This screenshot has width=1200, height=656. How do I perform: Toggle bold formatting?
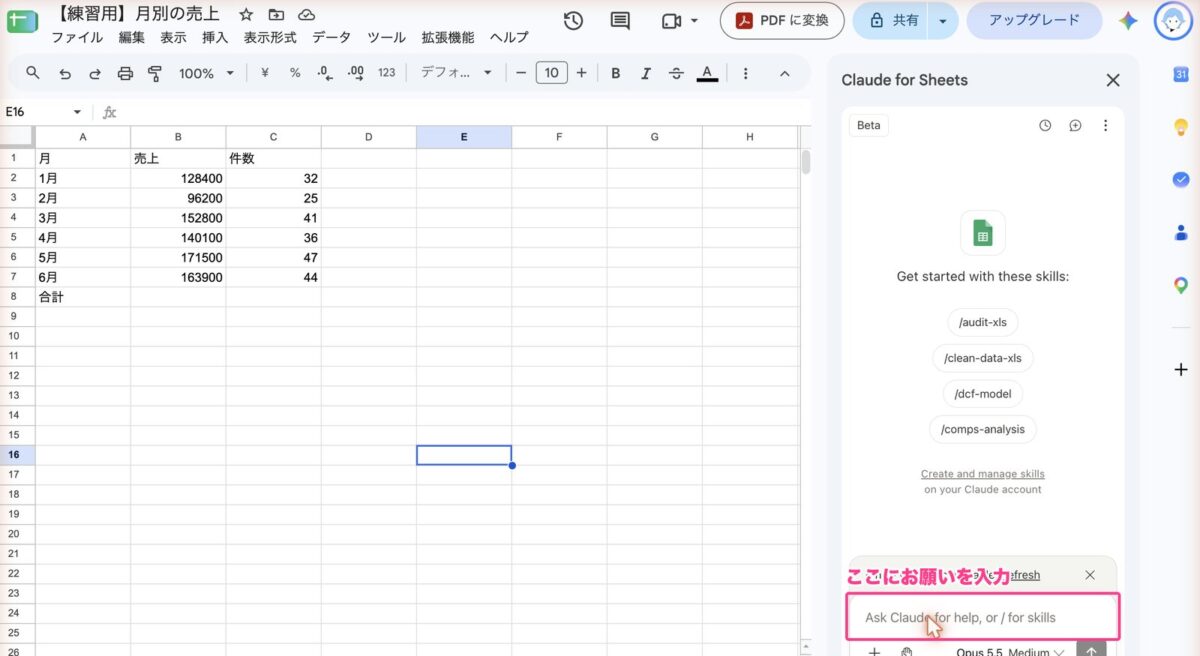pyautogui.click(x=616, y=73)
